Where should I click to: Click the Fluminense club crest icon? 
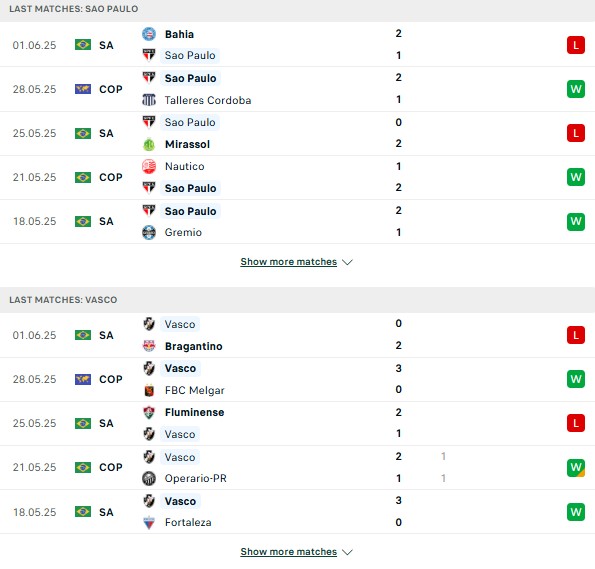[x=149, y=412]
